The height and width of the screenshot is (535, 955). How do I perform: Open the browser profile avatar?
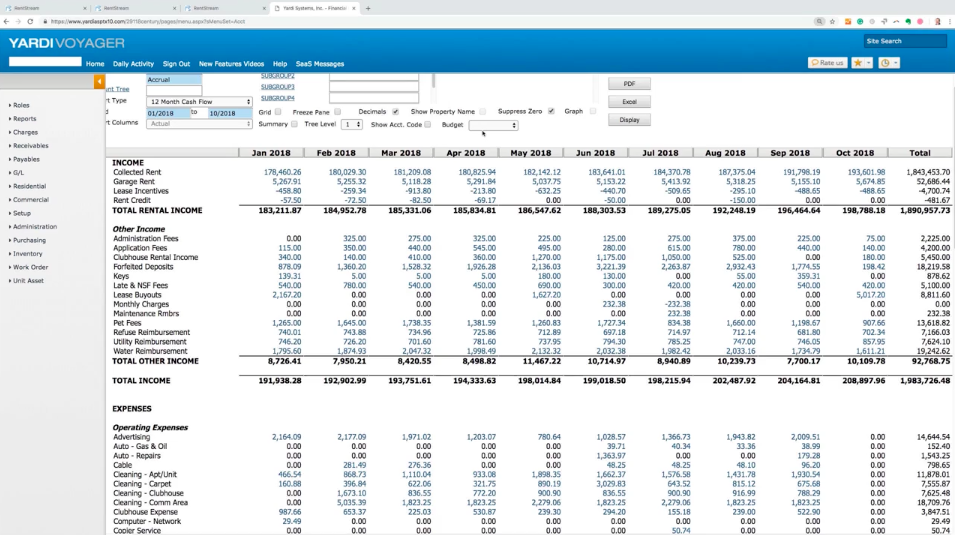(938, 21)
